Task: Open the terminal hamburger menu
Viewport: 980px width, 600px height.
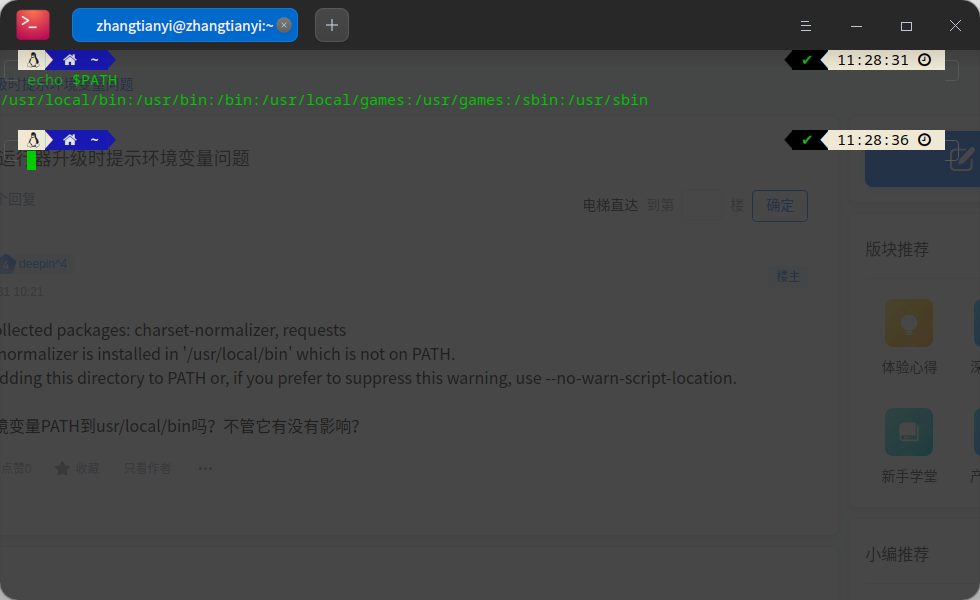Action: [x=806, y=26]
